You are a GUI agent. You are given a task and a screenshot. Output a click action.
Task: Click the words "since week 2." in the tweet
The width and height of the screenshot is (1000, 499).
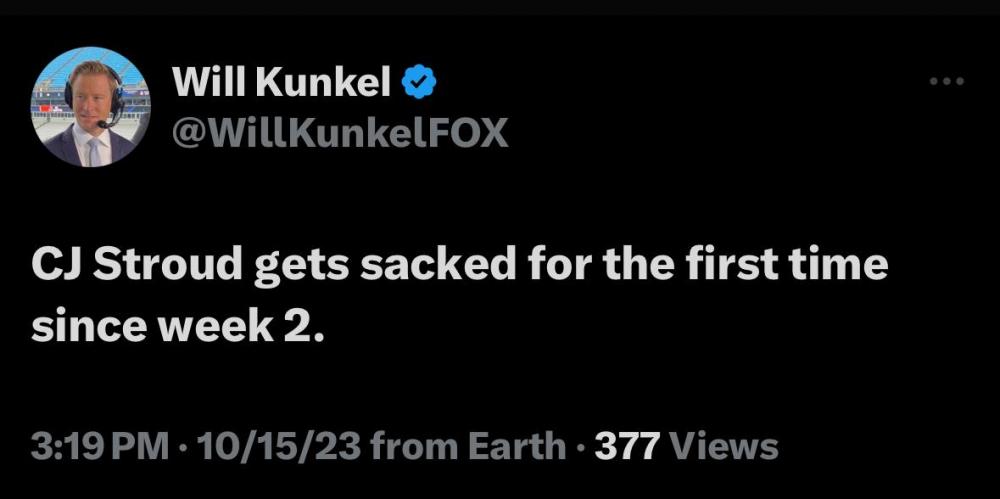tap(177, 327)
